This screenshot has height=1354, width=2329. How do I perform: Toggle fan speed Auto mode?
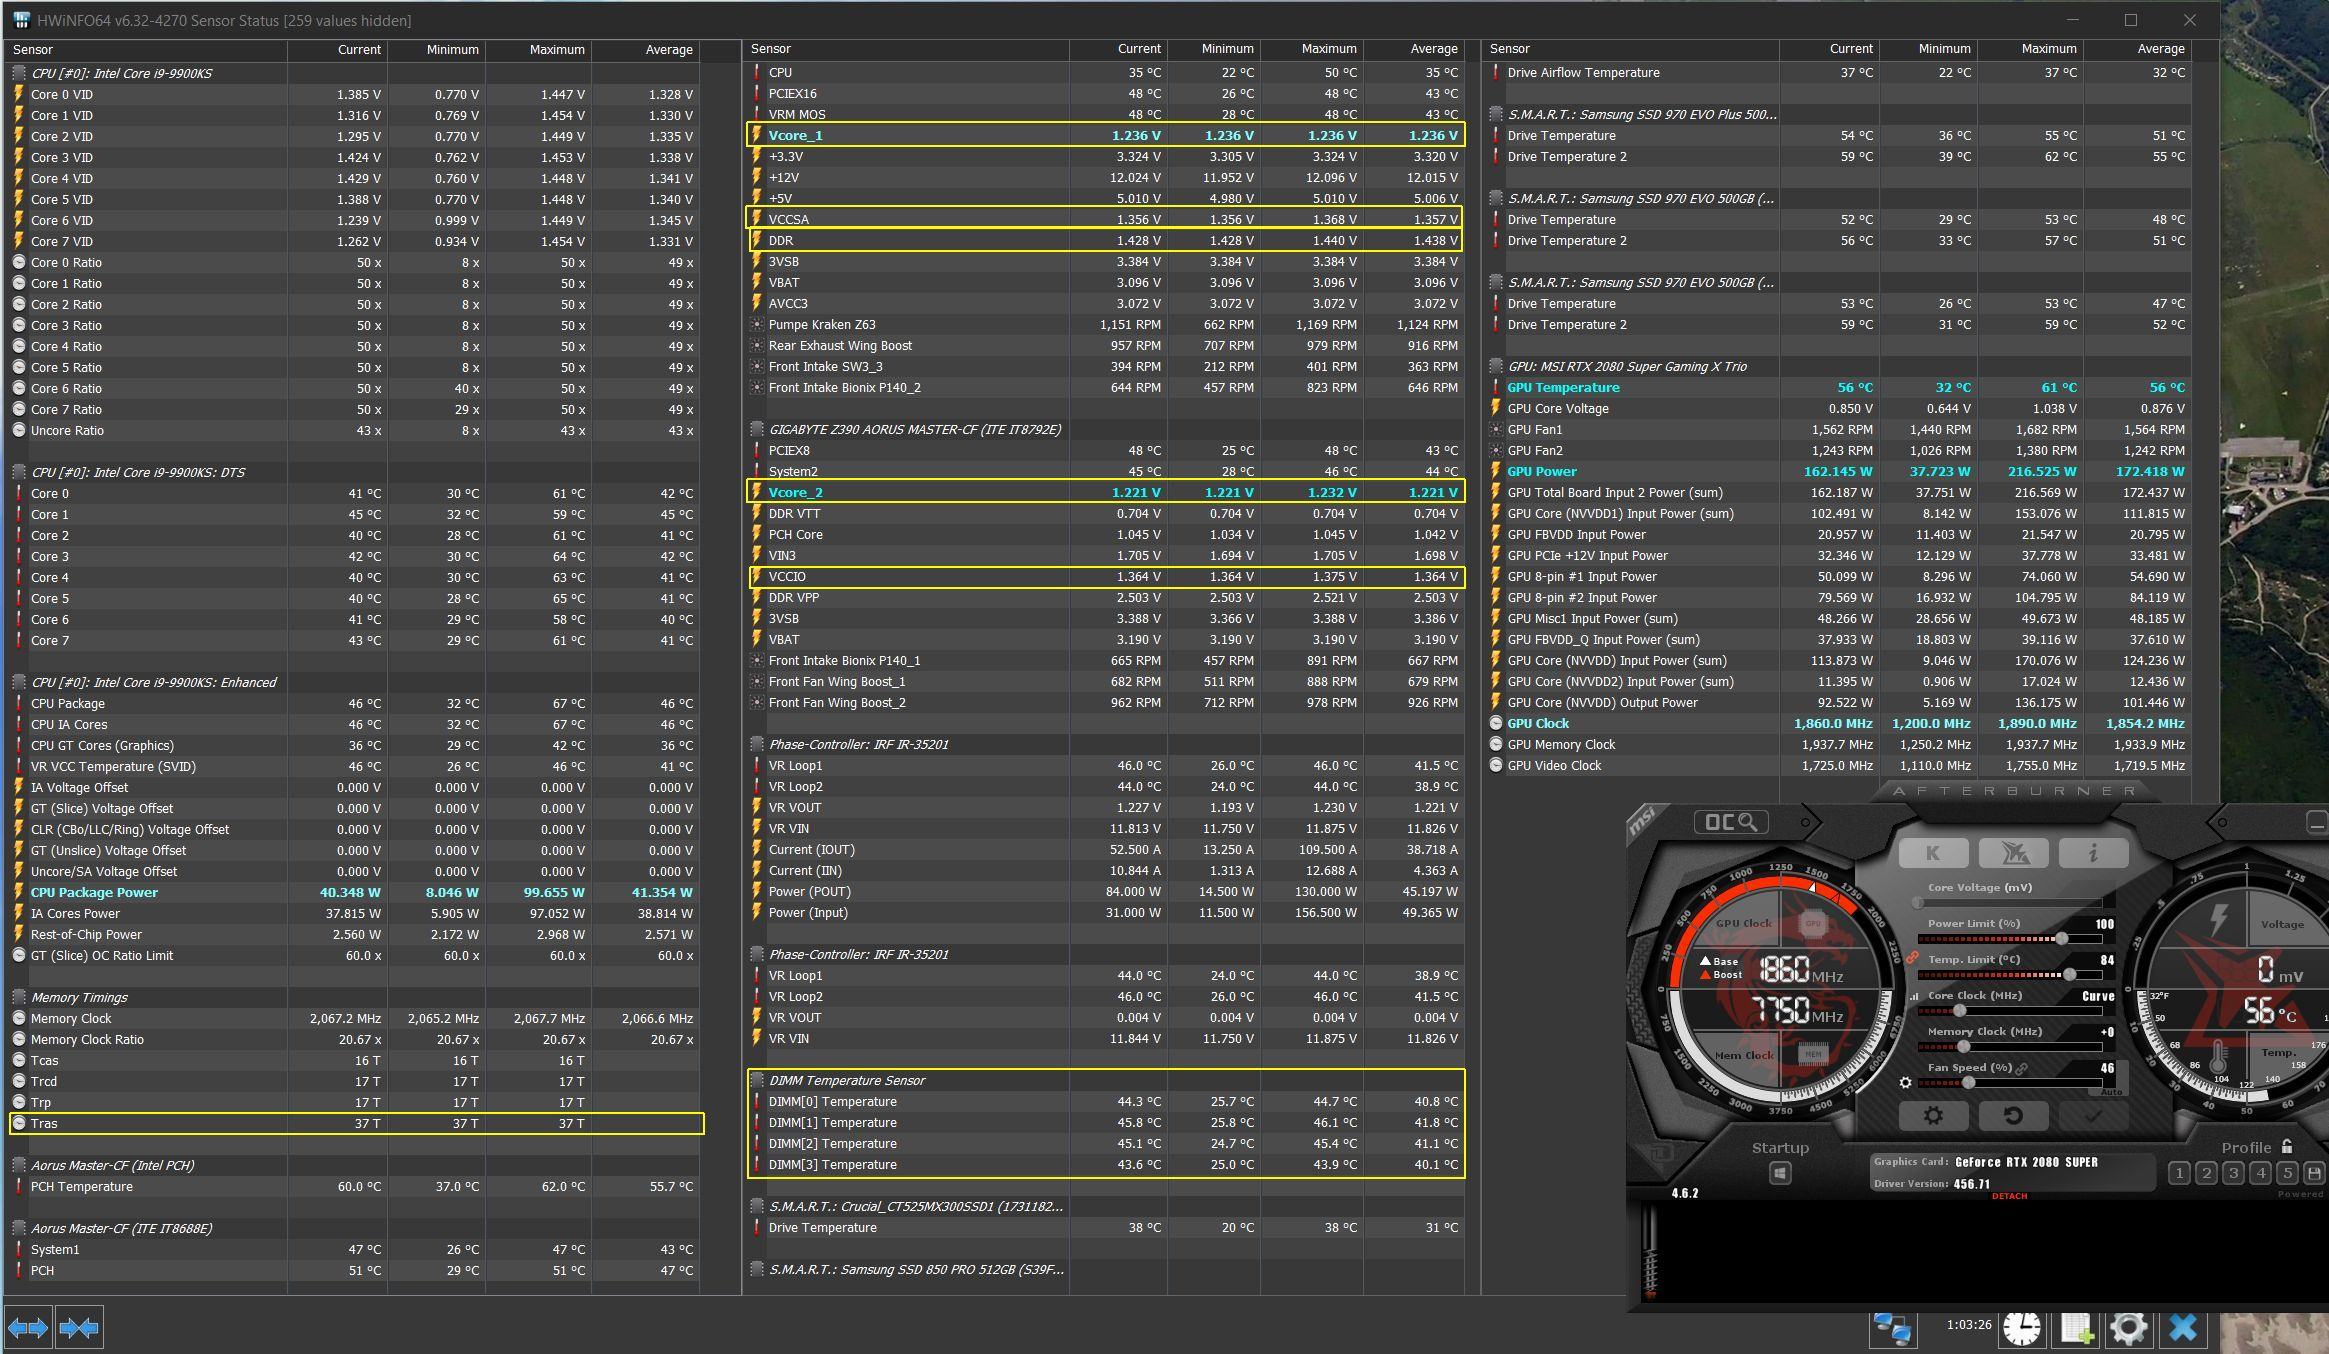[x=2111, y=1092]
